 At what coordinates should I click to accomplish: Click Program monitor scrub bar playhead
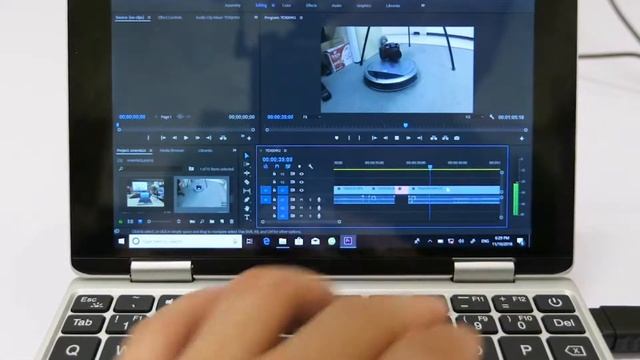(x=405, y=125)
